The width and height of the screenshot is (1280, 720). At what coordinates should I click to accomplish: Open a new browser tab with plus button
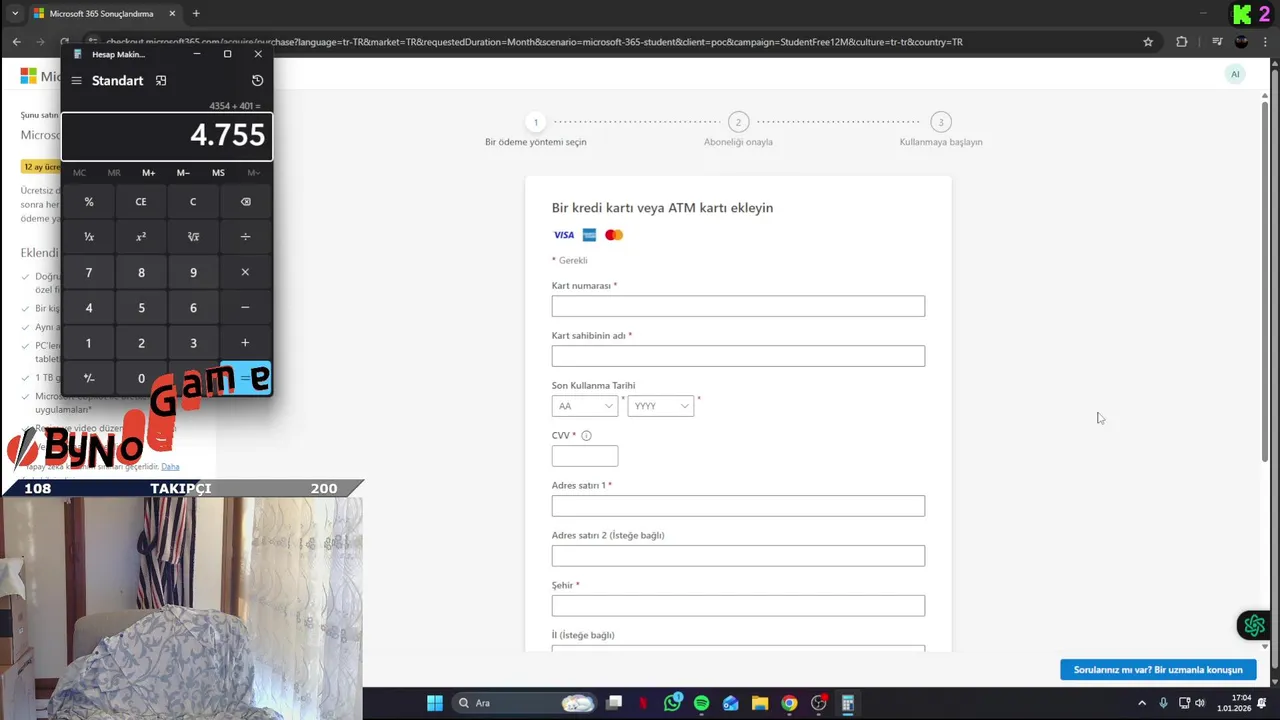click(x=196, y=14)
